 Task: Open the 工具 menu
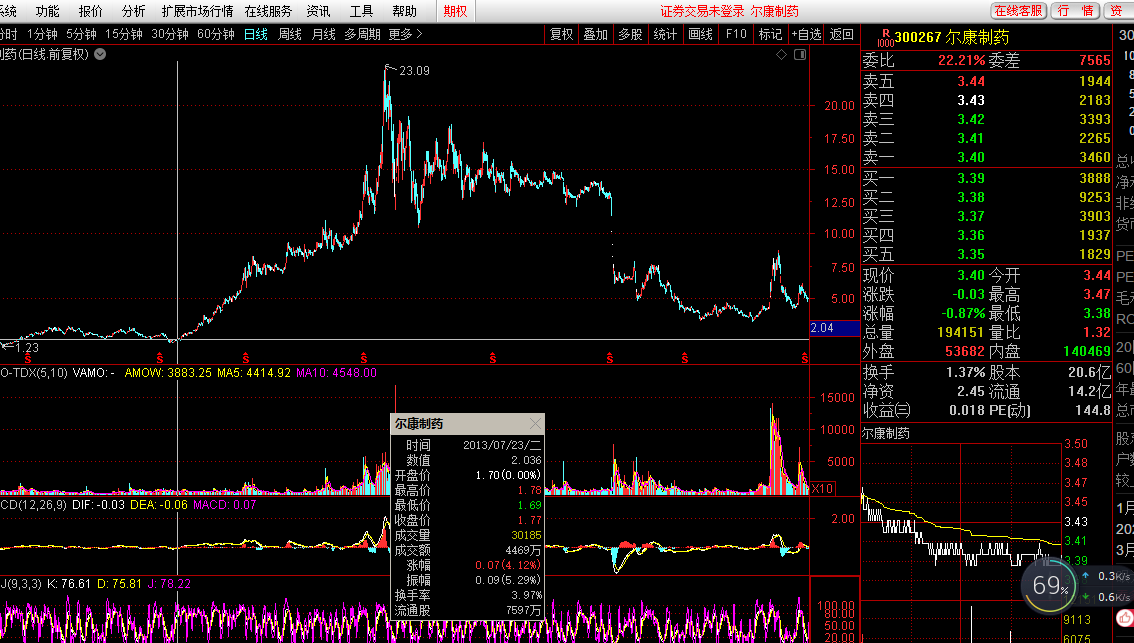click(x=361, y=11)
